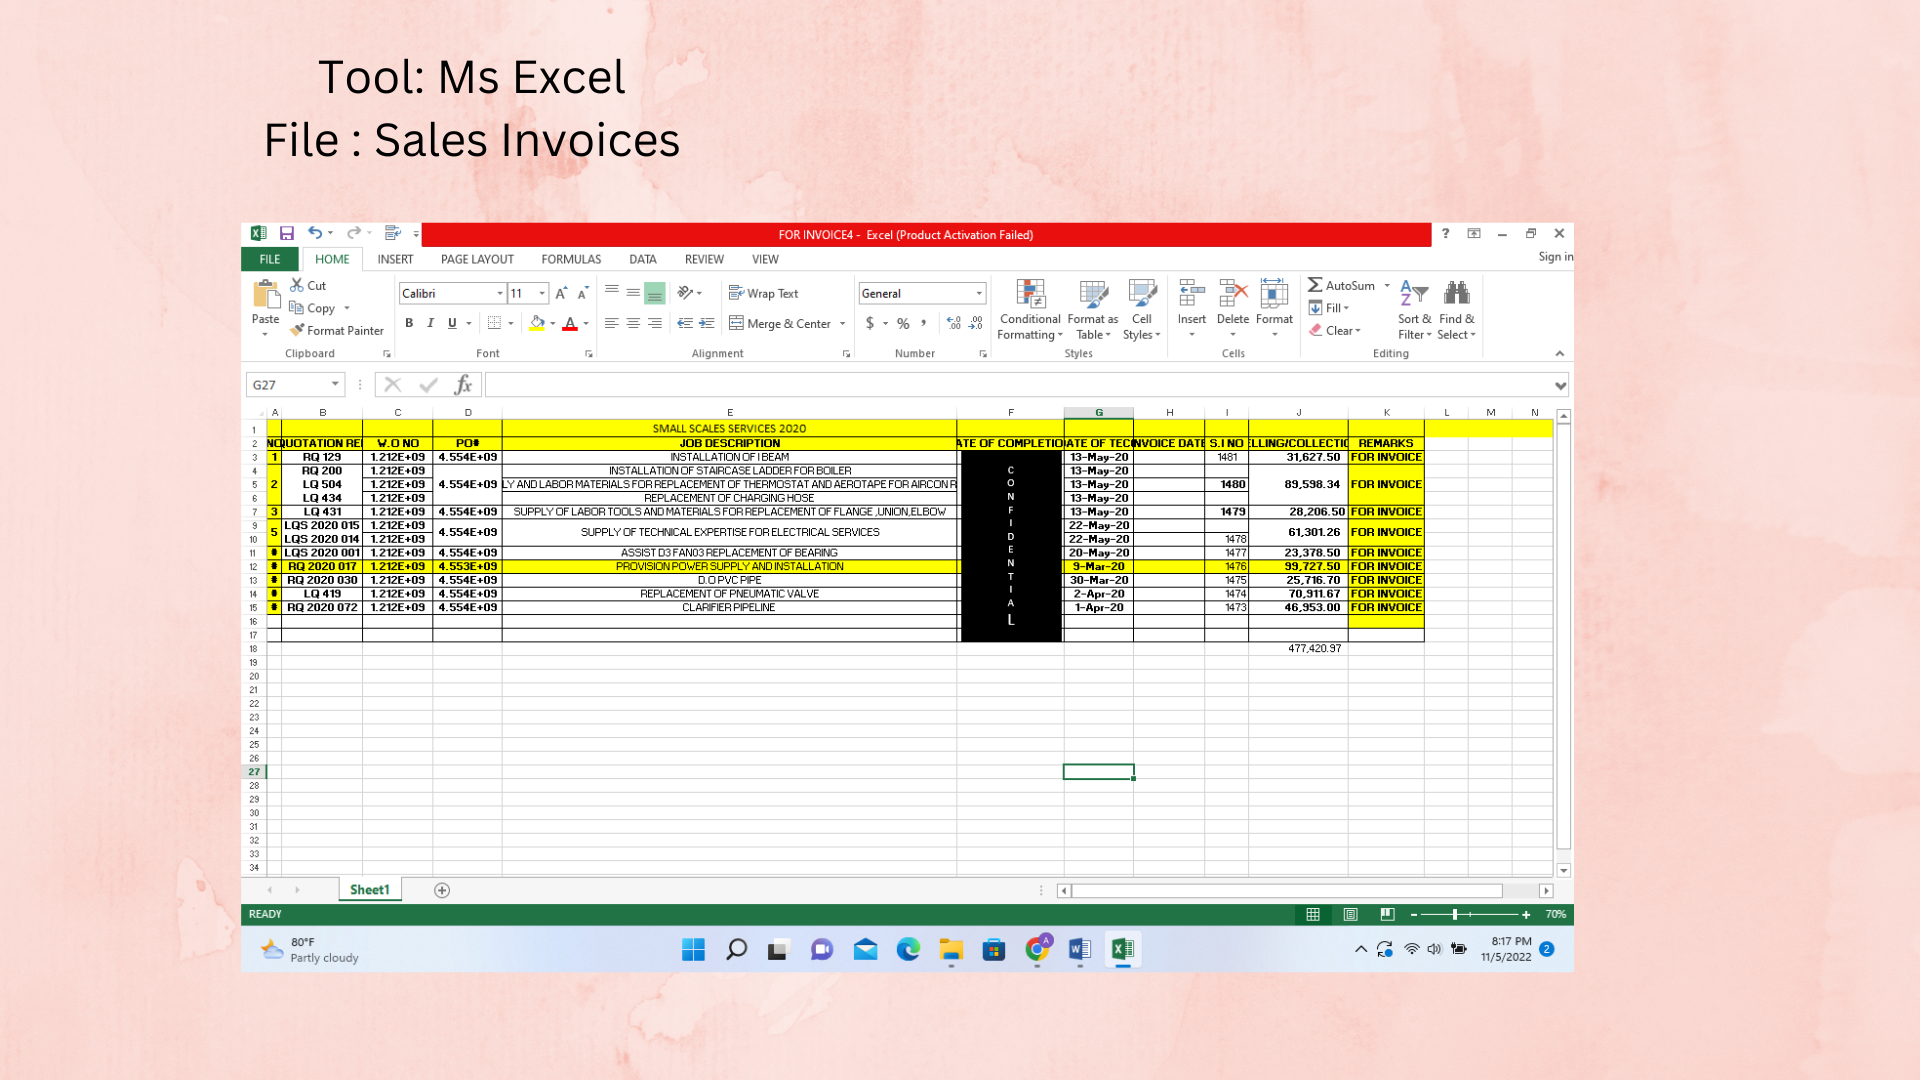Click the Sign in link
The width and height of the screenshot is (1920, 1080).
tap(1554, 257)
